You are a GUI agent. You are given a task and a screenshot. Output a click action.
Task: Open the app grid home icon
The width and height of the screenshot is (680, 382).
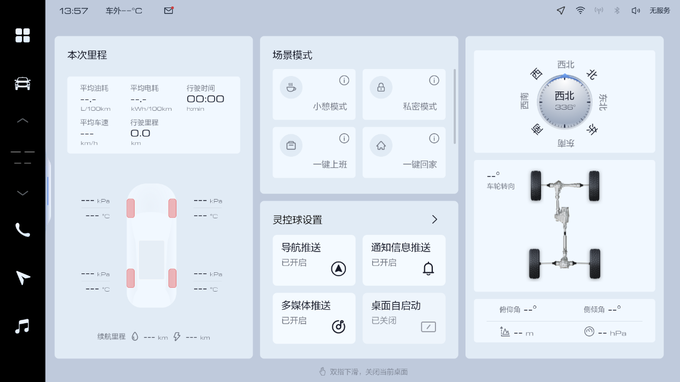(23, 36)
